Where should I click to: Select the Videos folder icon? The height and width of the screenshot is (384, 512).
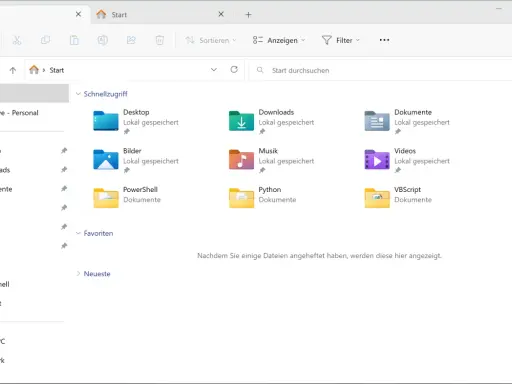377,159
